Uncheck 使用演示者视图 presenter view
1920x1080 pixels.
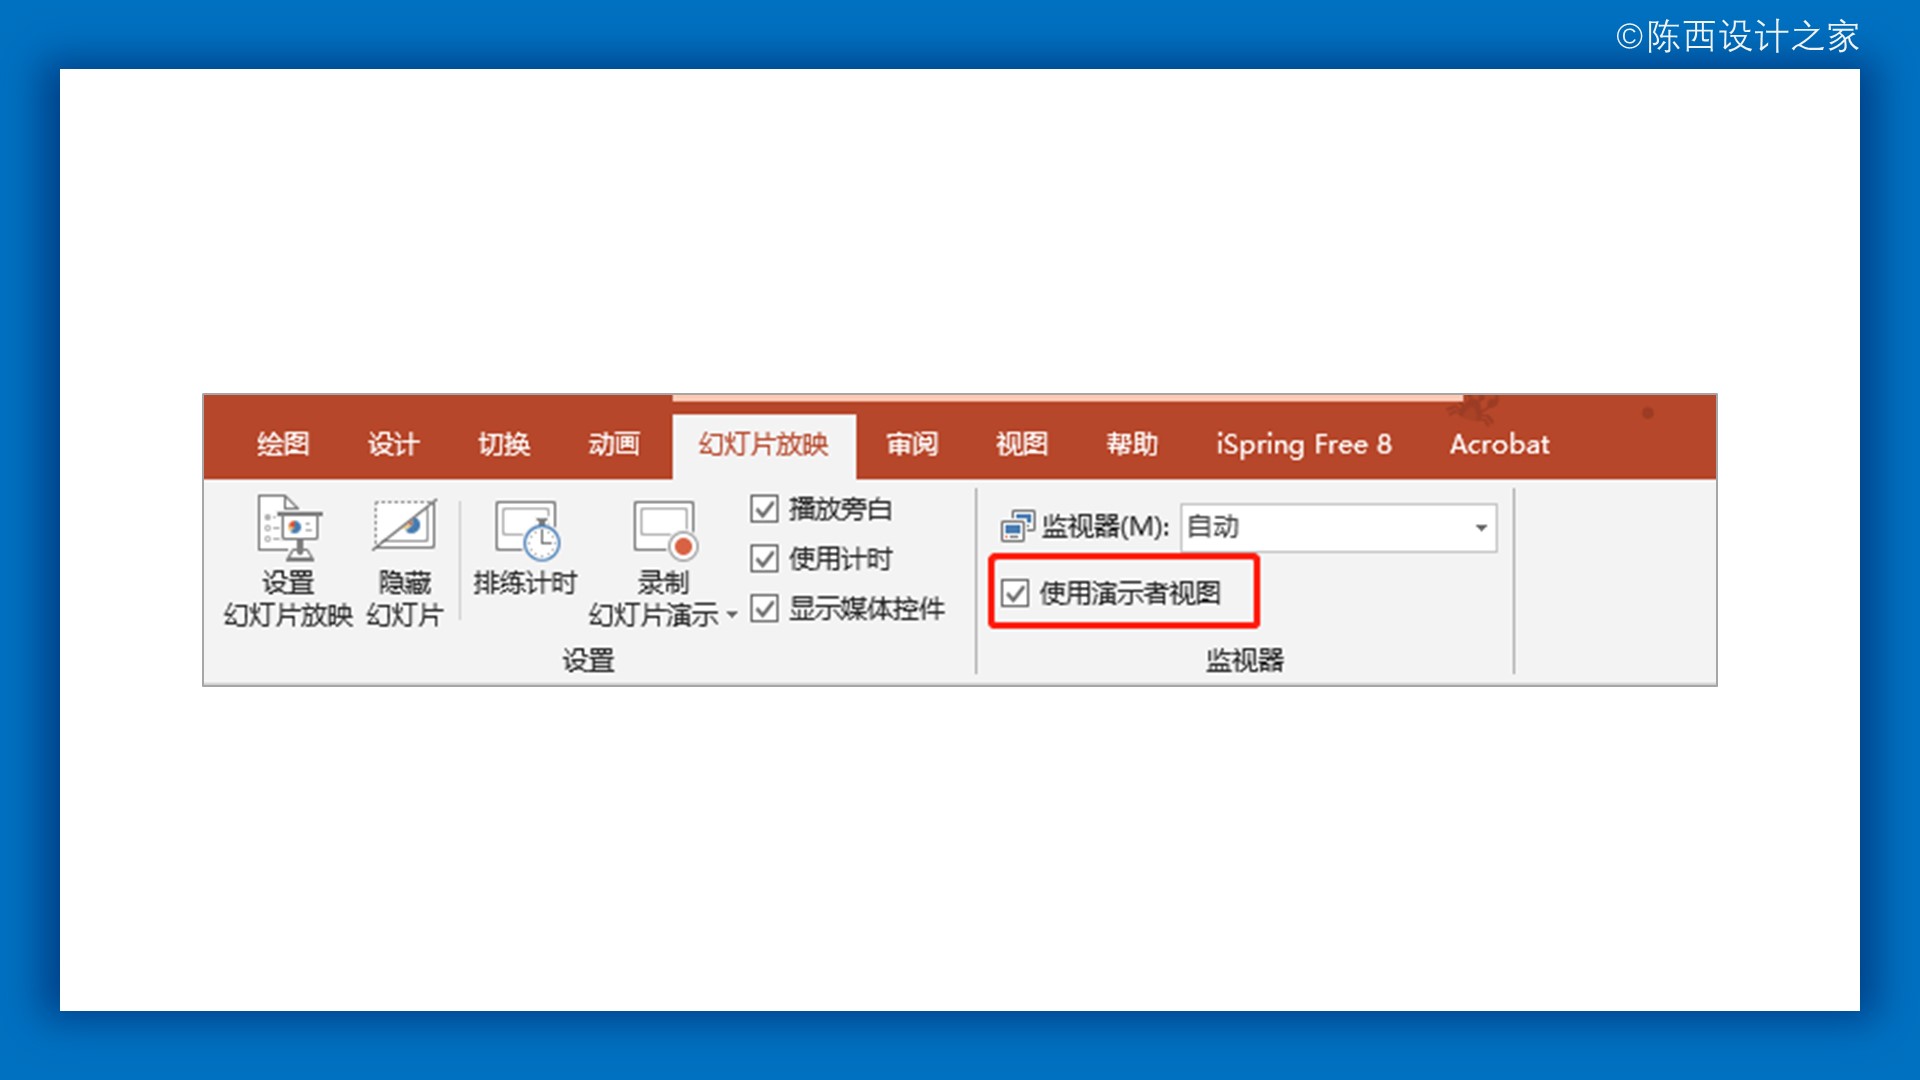coord(1015,593)
